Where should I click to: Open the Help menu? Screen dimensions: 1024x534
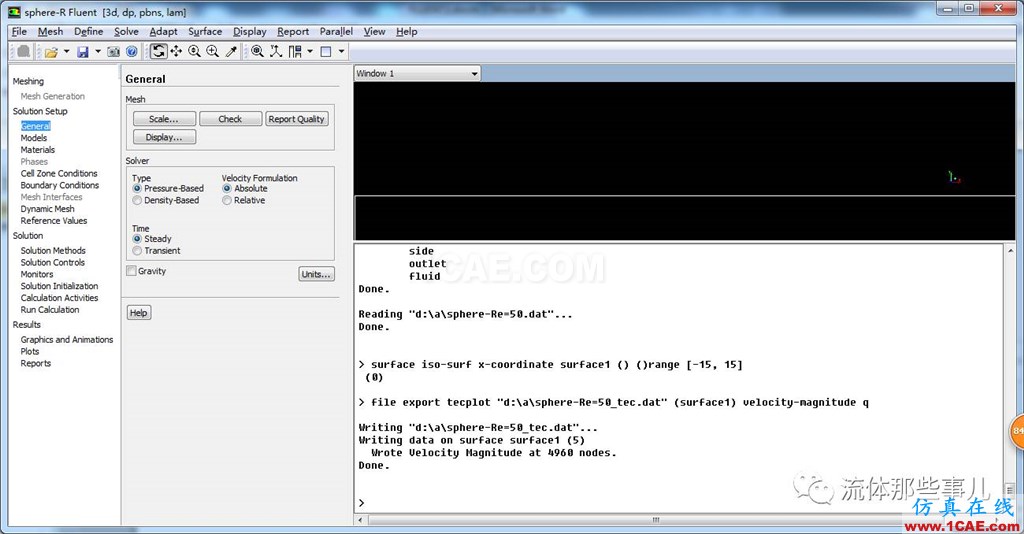pyautogui.click(x=406, y=31)
